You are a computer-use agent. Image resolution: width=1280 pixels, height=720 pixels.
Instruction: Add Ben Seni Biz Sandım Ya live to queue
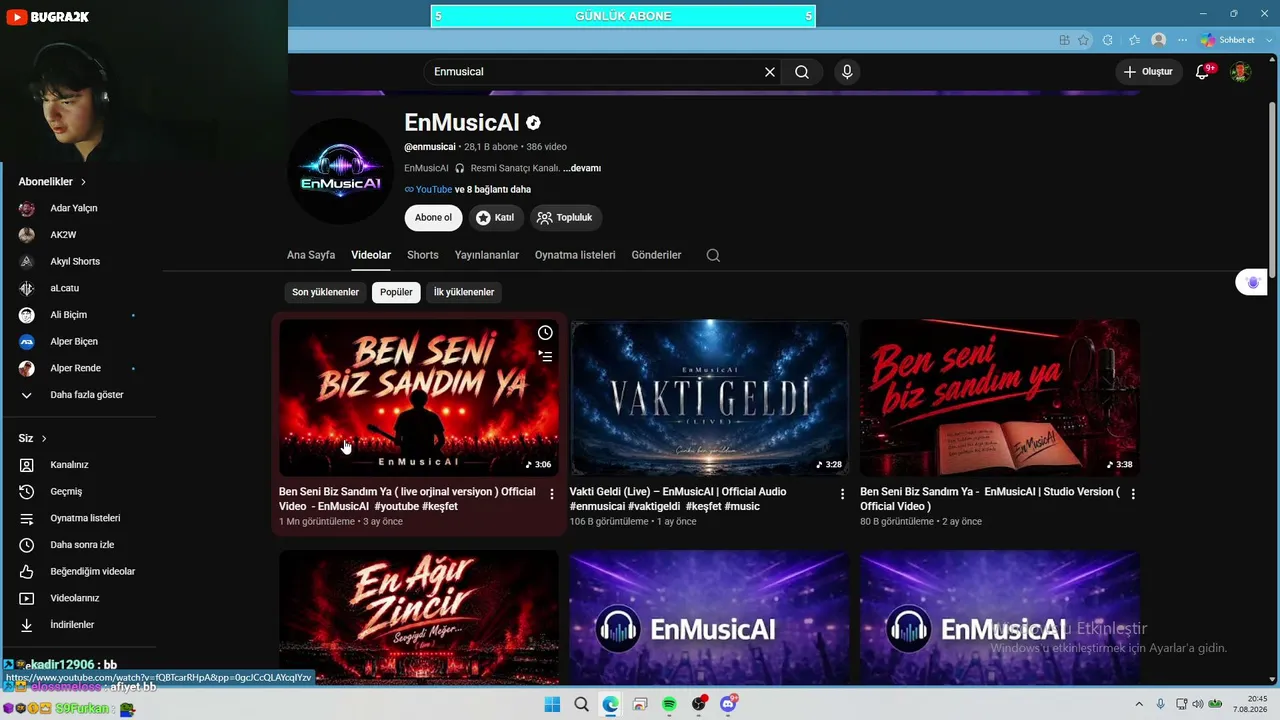pyautogui.click(x=545, y=356)
